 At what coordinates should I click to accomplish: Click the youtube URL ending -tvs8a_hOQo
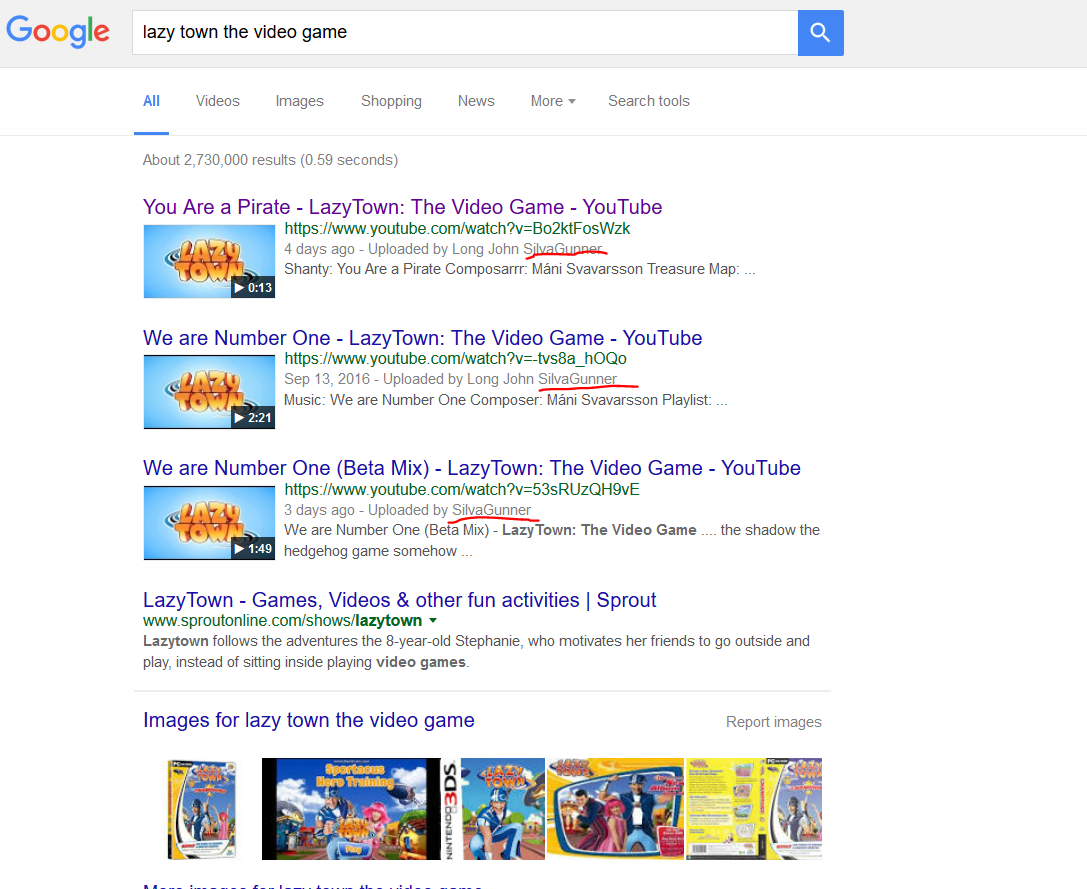[x=455, y=359]
